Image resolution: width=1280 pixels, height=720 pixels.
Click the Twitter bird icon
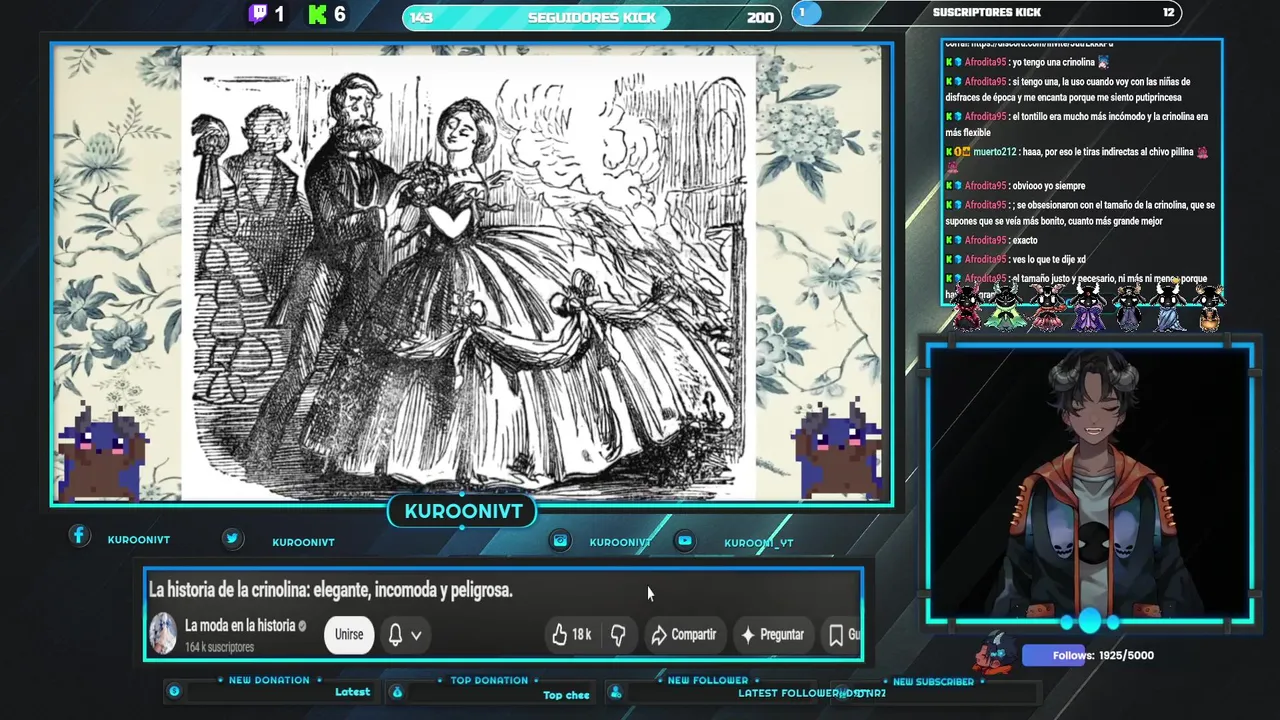pyautogui.click(x=232, y=538)
